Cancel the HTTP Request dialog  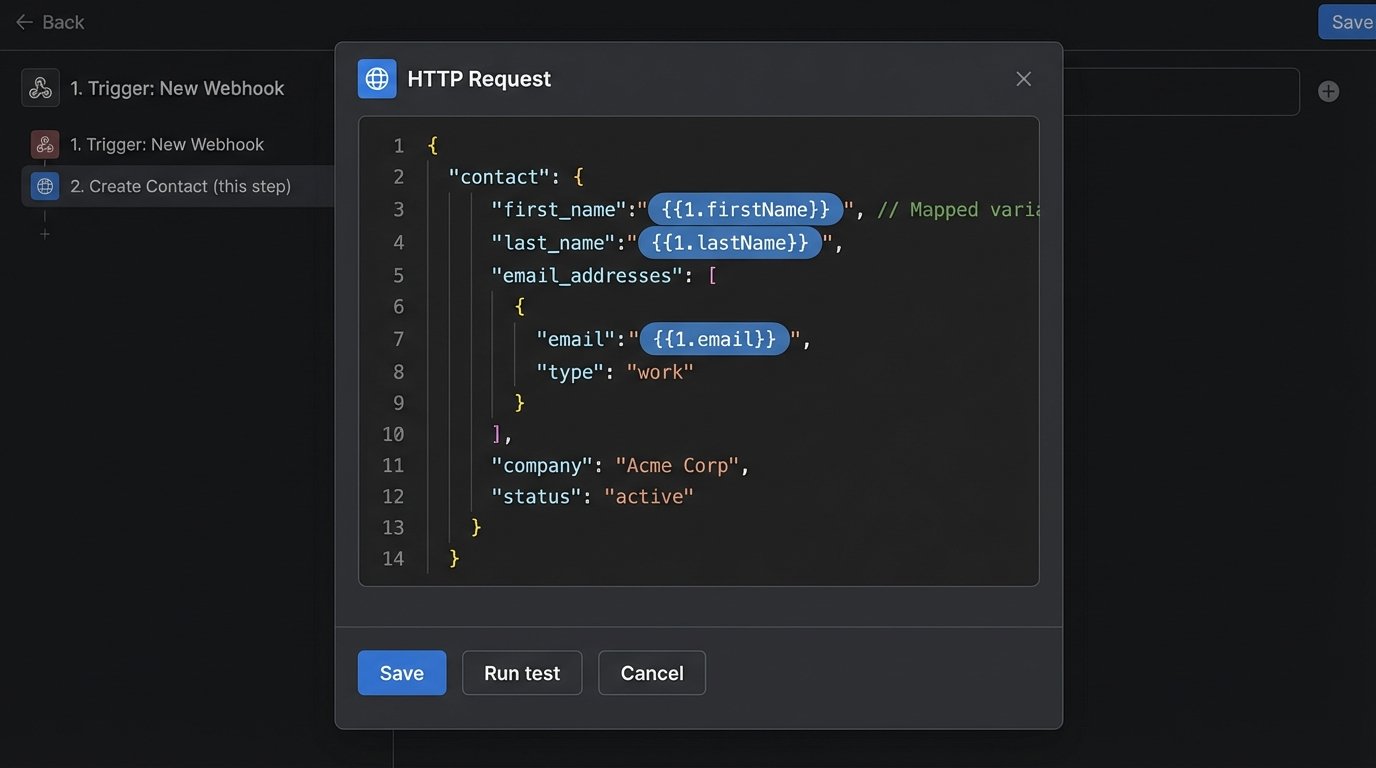pyautogui.click(x=651, y=673)
